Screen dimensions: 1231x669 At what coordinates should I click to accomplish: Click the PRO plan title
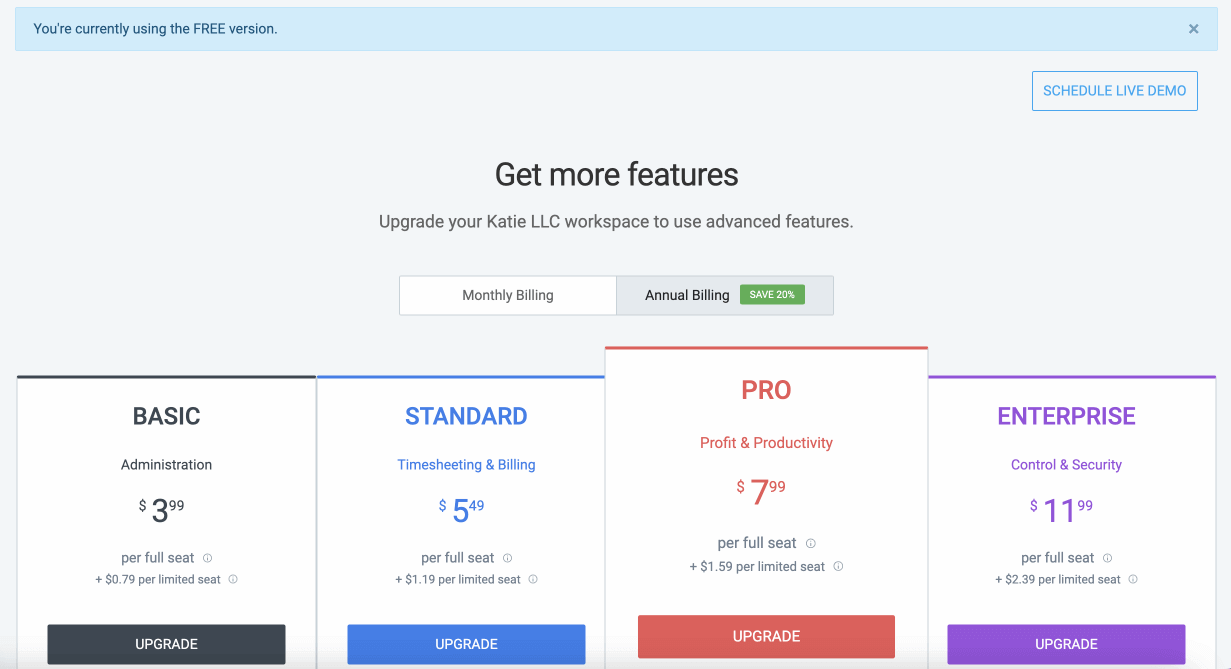coord(766,390)
